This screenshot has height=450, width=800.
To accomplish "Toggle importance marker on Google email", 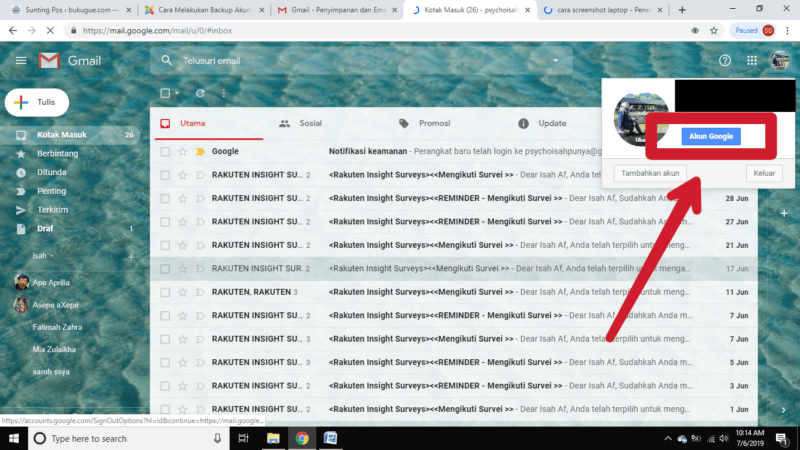I will pyautogui.click(x=200, y=152).
